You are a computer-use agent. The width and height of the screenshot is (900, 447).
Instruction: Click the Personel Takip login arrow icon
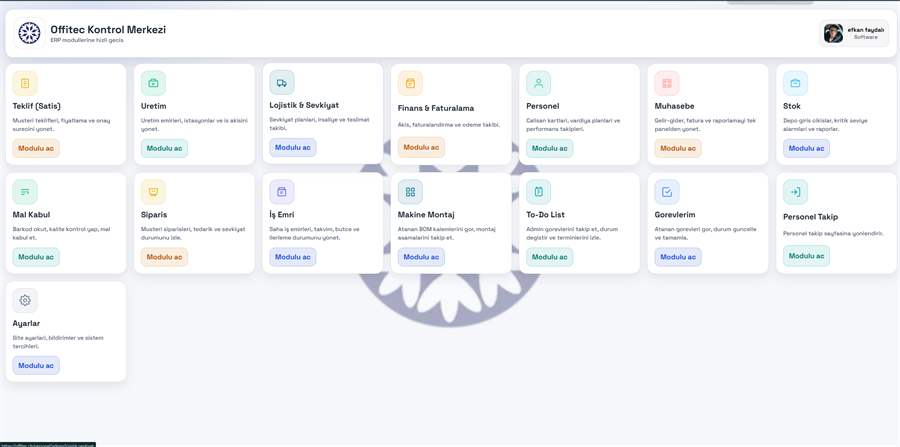795,192
